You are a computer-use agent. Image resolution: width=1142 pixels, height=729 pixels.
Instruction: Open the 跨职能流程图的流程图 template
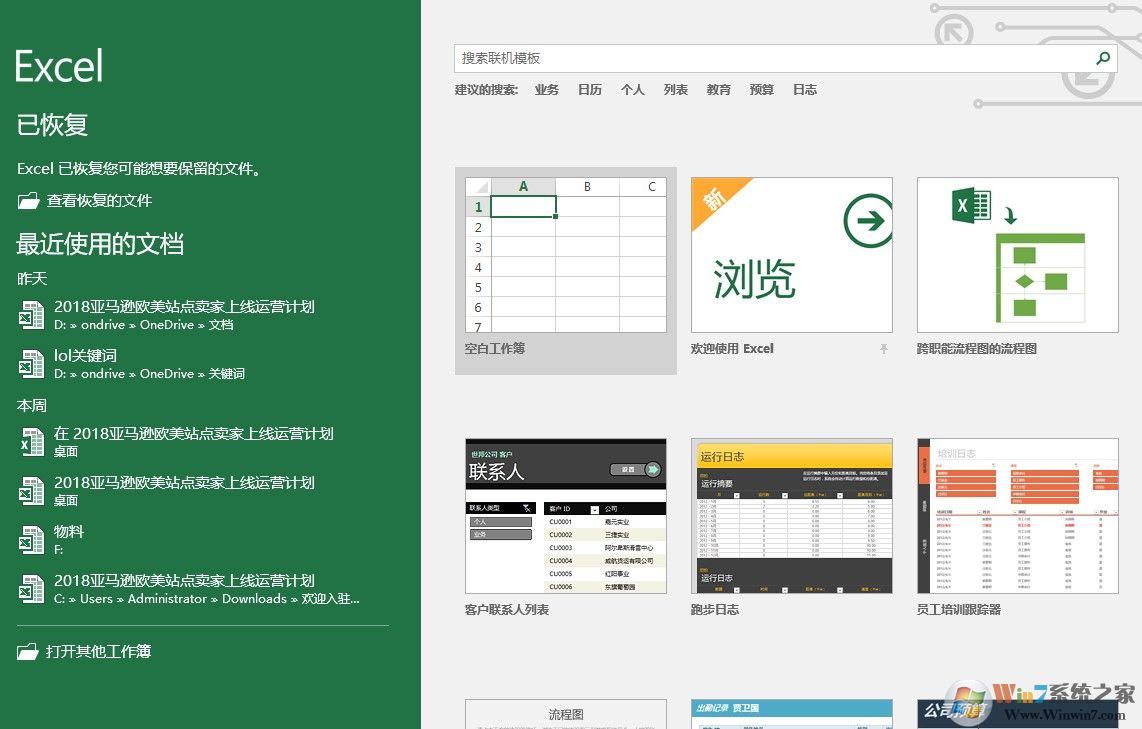coord(1017,255)
